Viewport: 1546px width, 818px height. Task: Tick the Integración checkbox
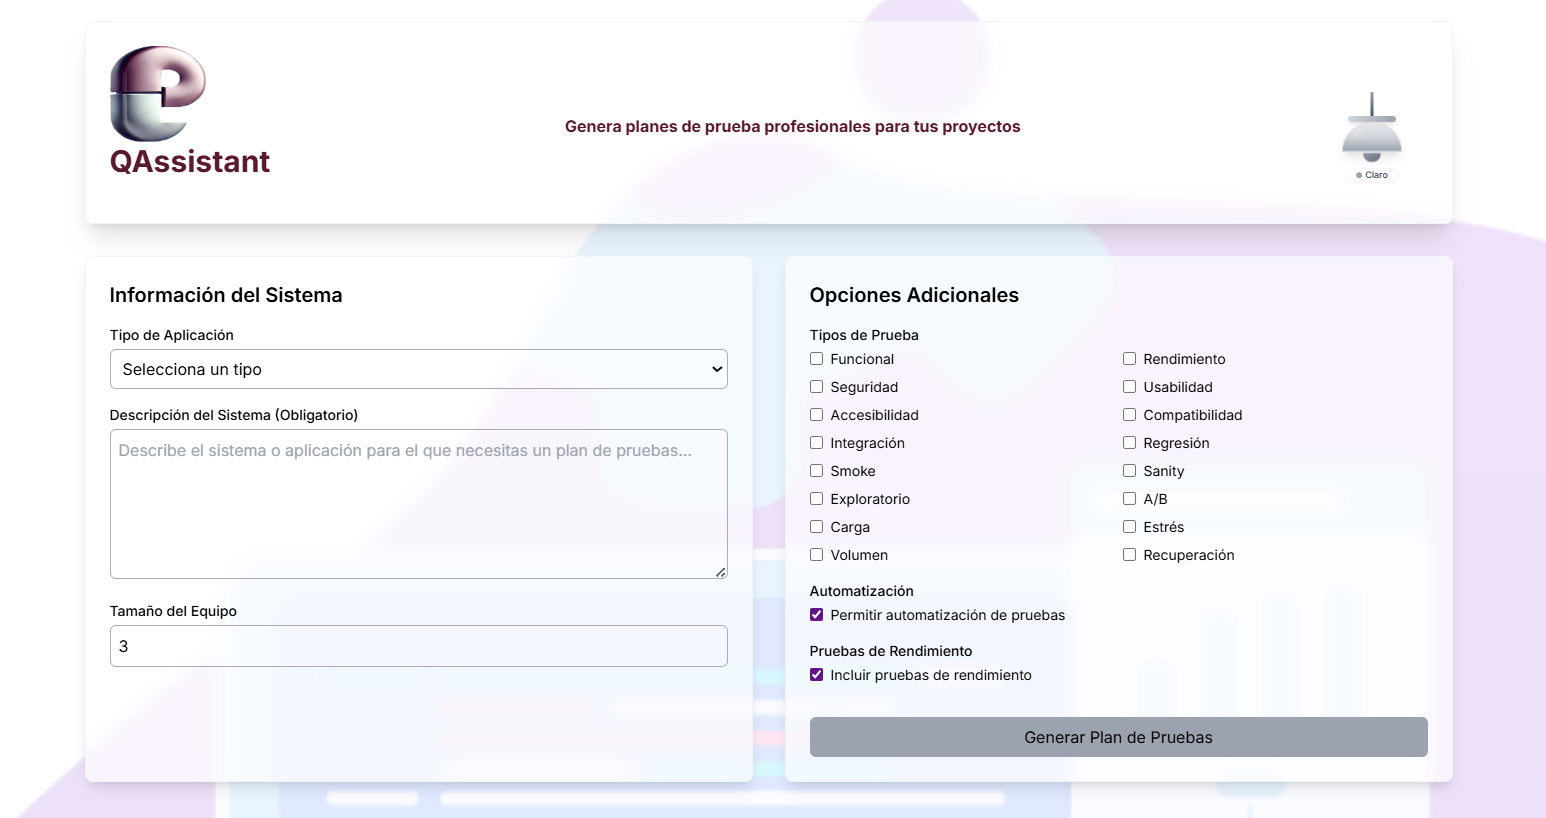point(817,443)
